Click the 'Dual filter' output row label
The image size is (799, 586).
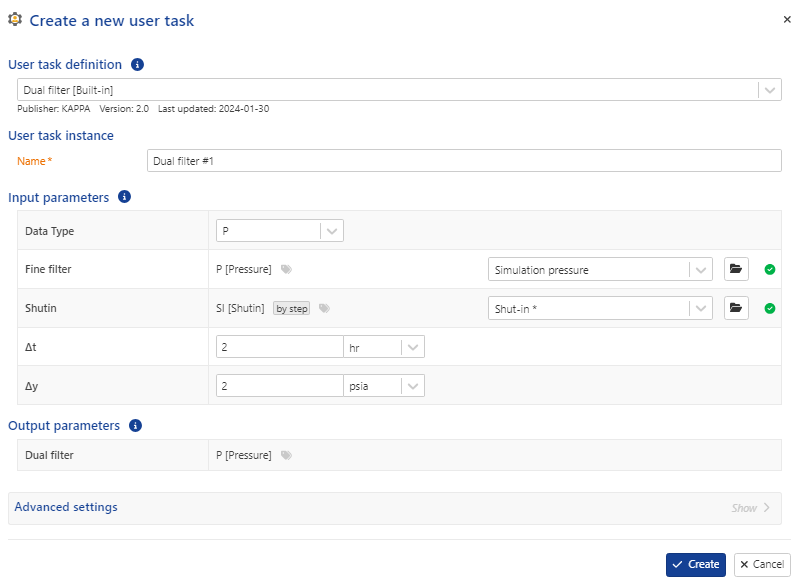point(49,455)
